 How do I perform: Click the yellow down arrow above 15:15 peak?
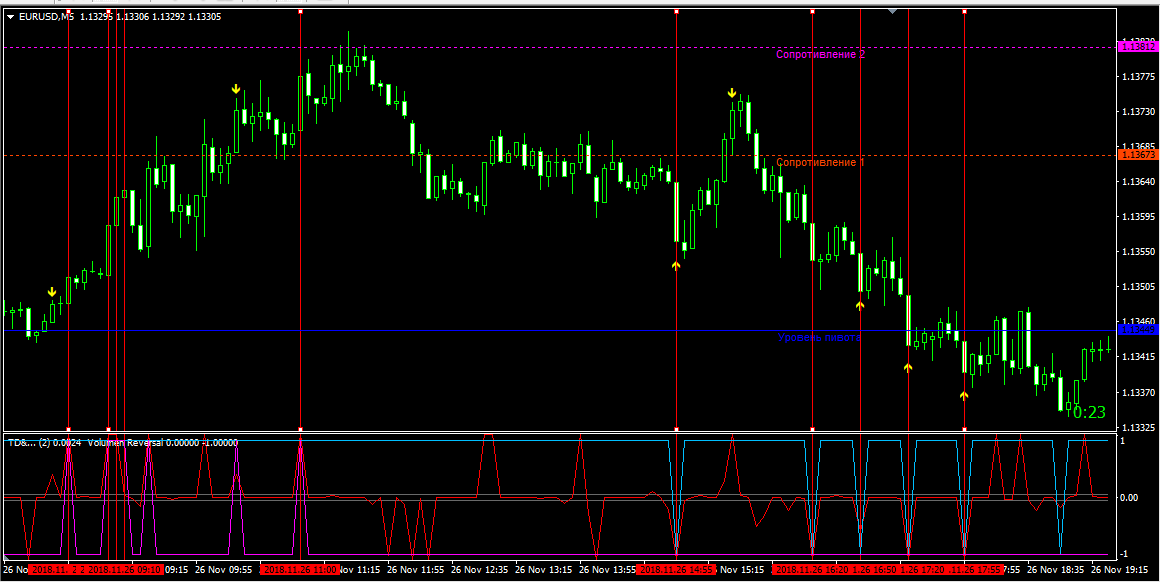coord(732,92)
